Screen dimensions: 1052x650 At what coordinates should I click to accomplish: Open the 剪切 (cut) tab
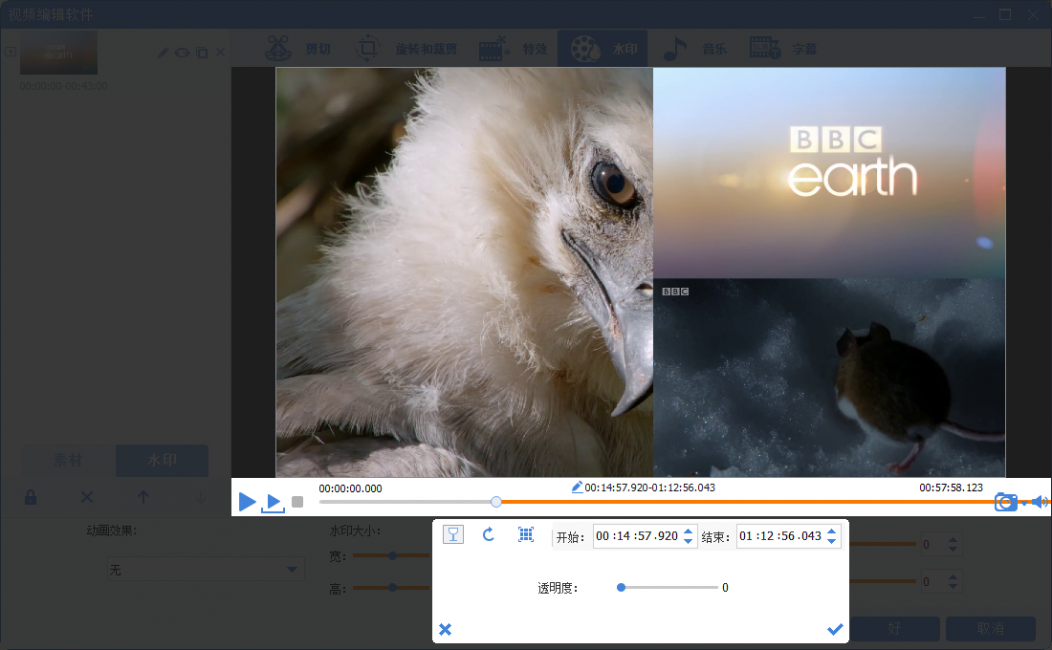point(298,48)
